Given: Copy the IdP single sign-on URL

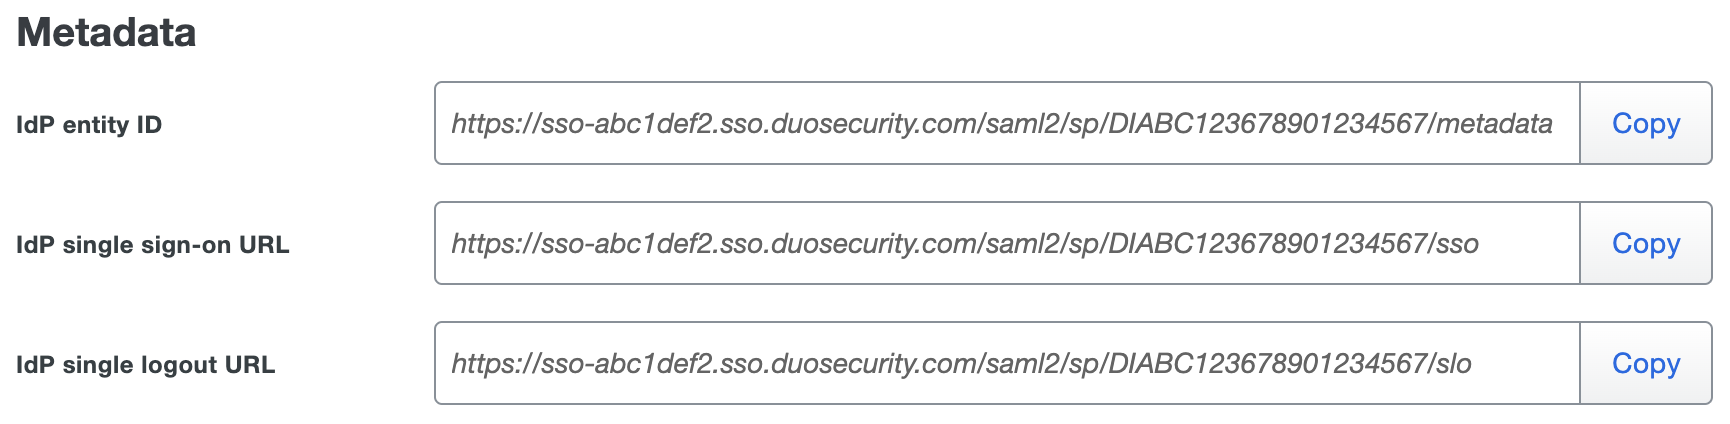Looking at the screenshot, I should pos(1645,244).
